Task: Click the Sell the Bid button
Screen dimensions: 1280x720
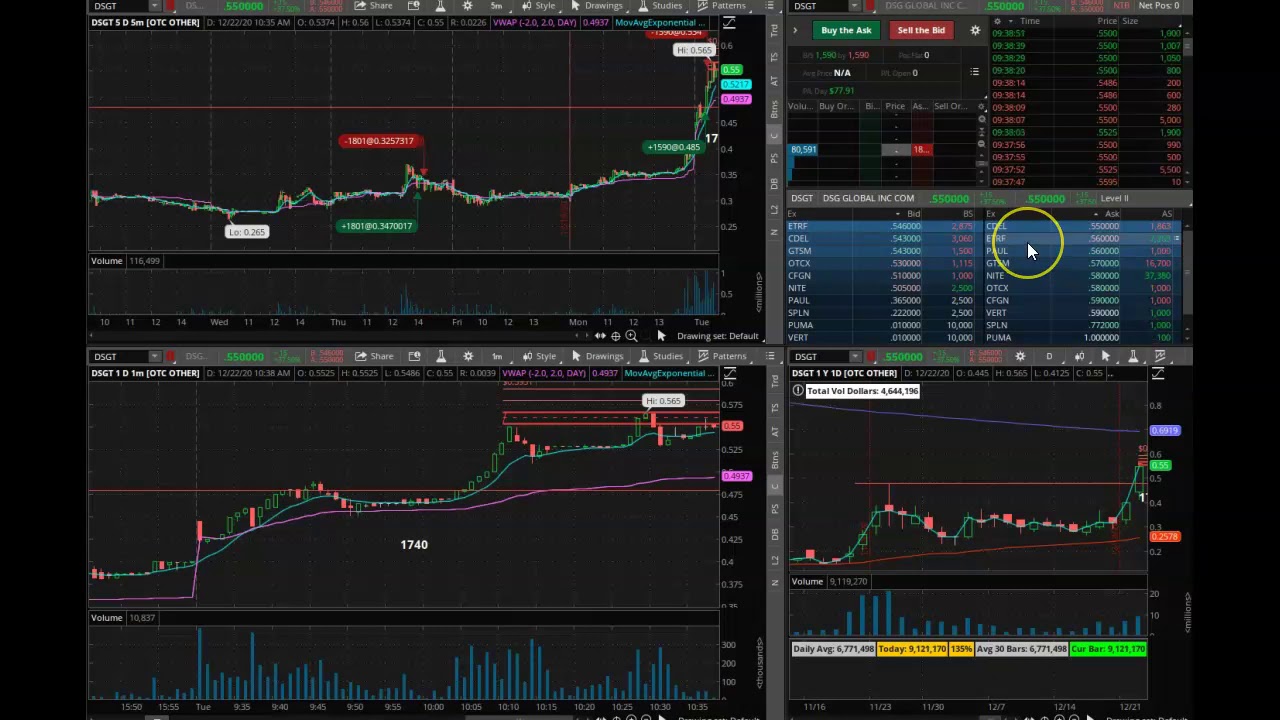Action: pyautogui.click(x=921, y=30)
